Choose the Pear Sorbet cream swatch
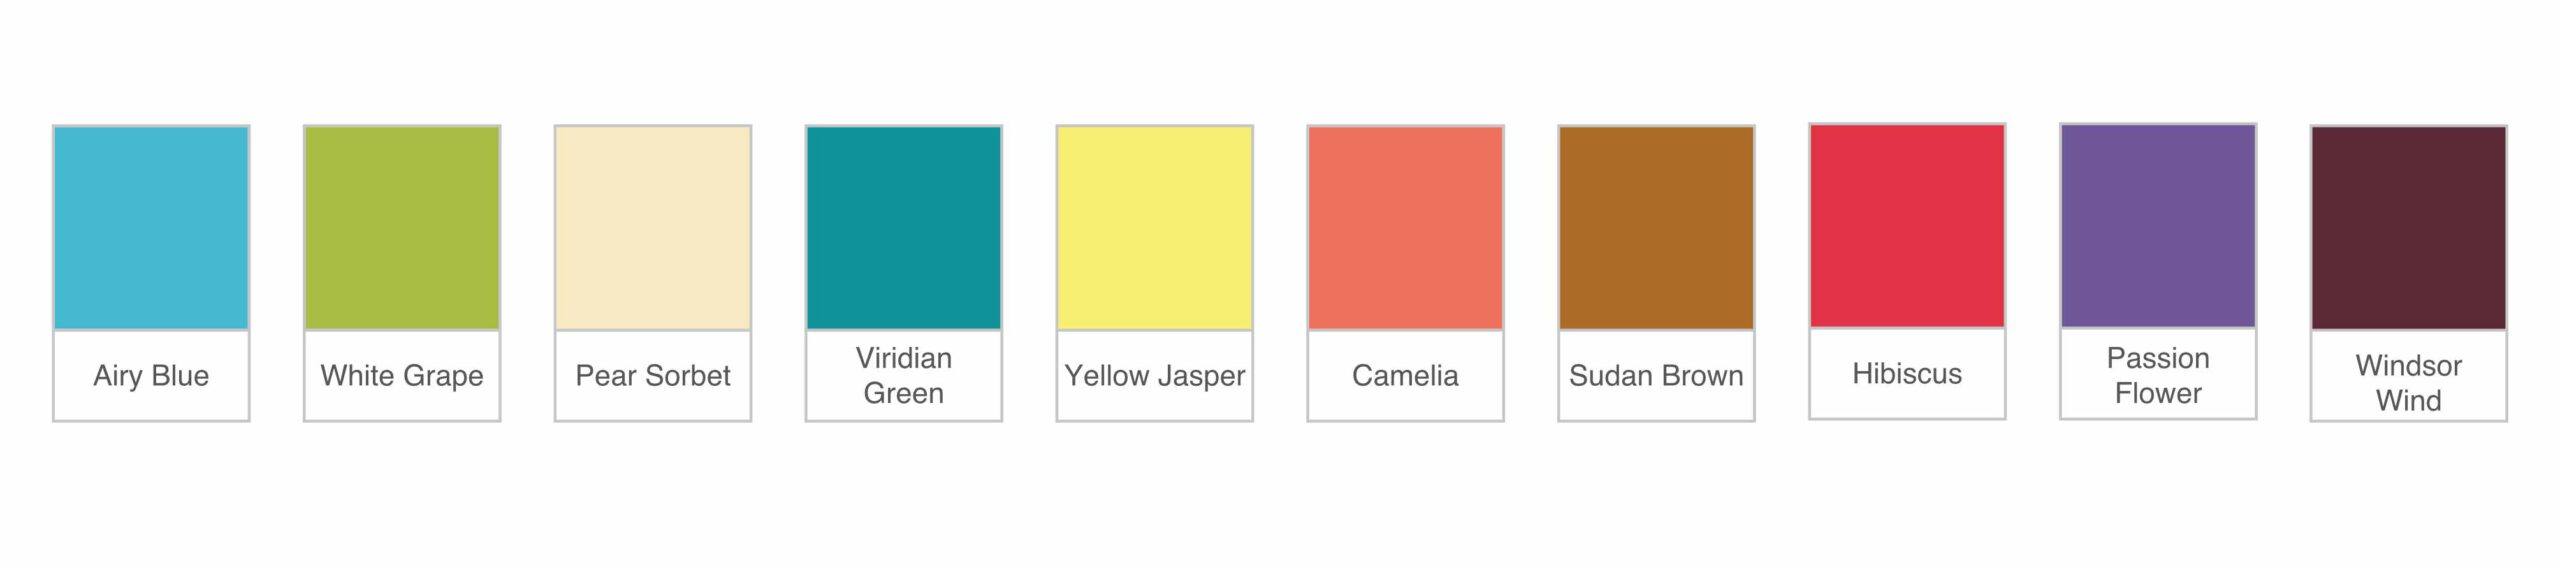2560x565 pixels. click(653, 228)
